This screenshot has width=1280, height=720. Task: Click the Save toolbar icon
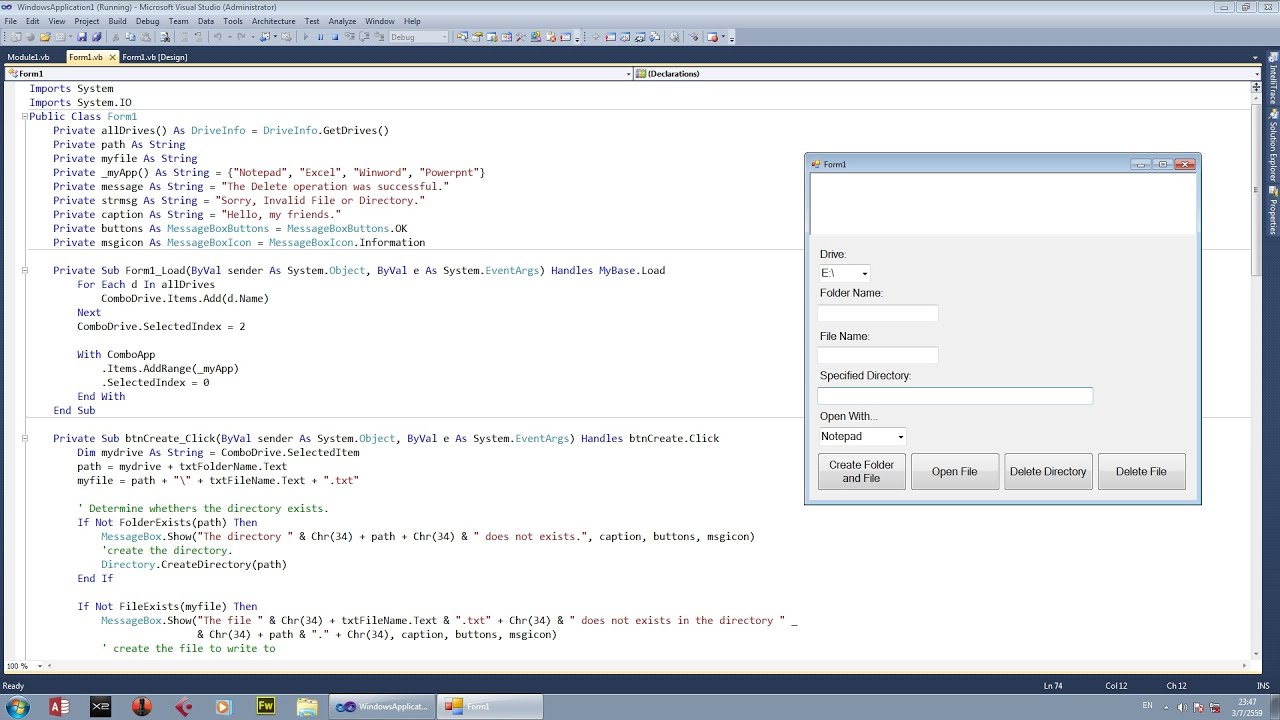[82, 37]
